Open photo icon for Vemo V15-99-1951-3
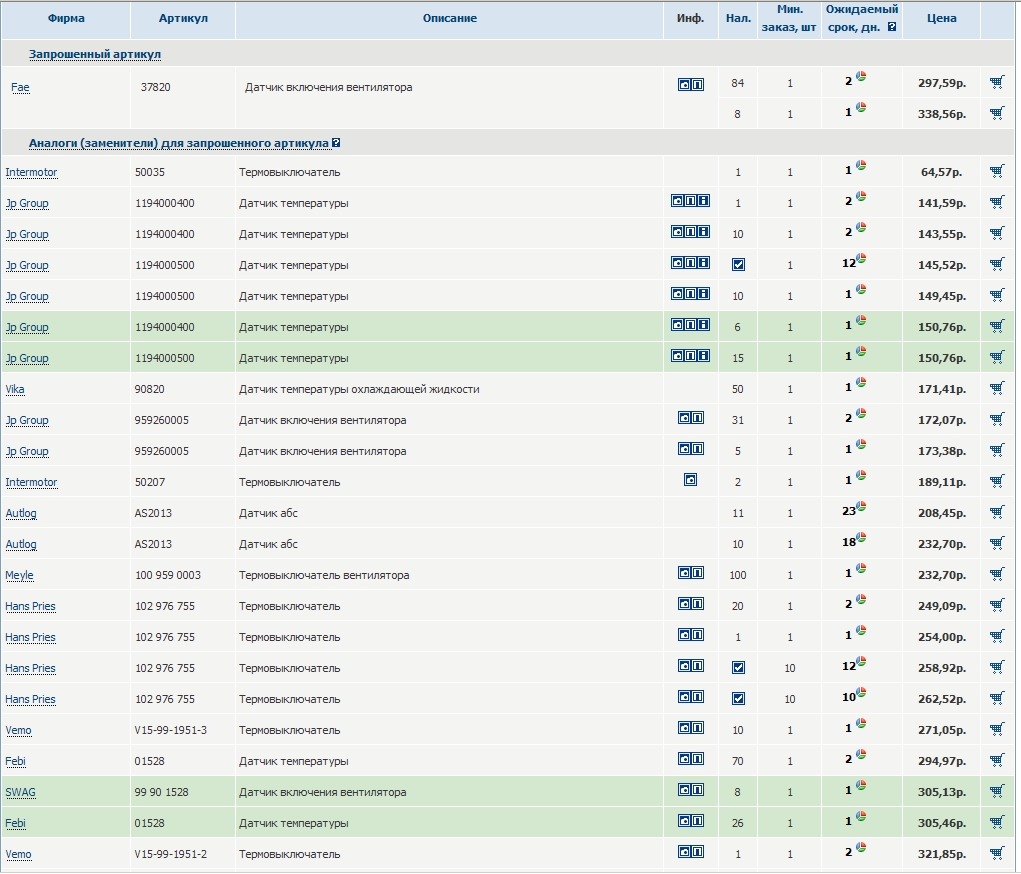The height and width of the screenshot is (874, 1021). tap(684, 728)
